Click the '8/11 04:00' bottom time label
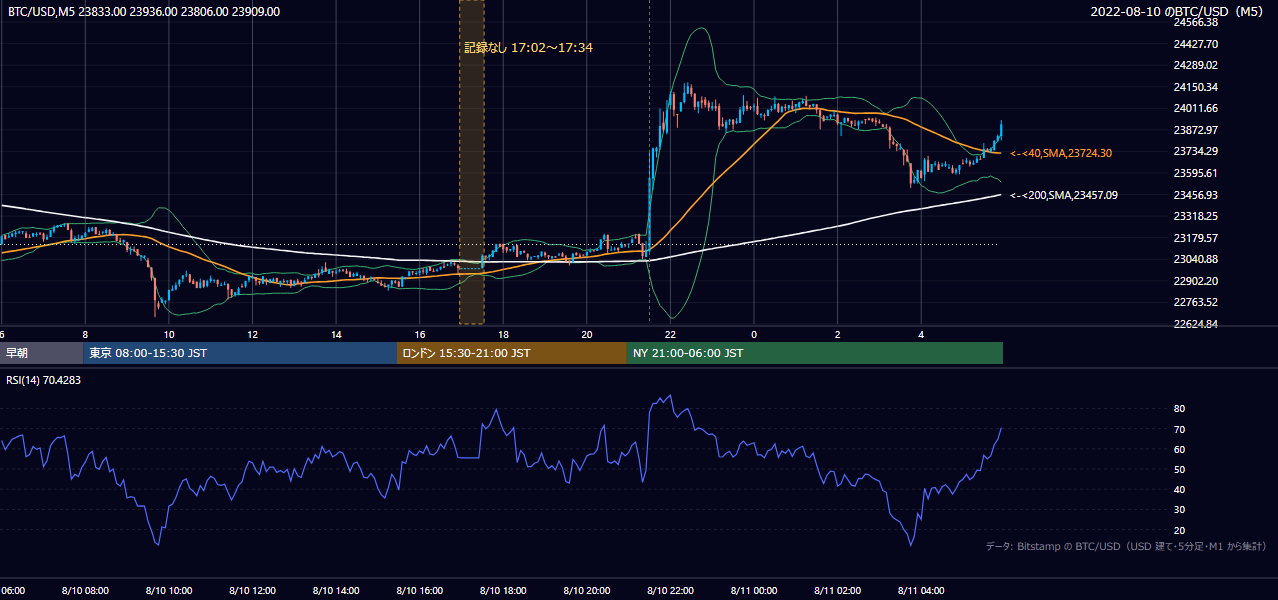The width and height of the screenshot is (1278, 600). click(x=921, y=590)
